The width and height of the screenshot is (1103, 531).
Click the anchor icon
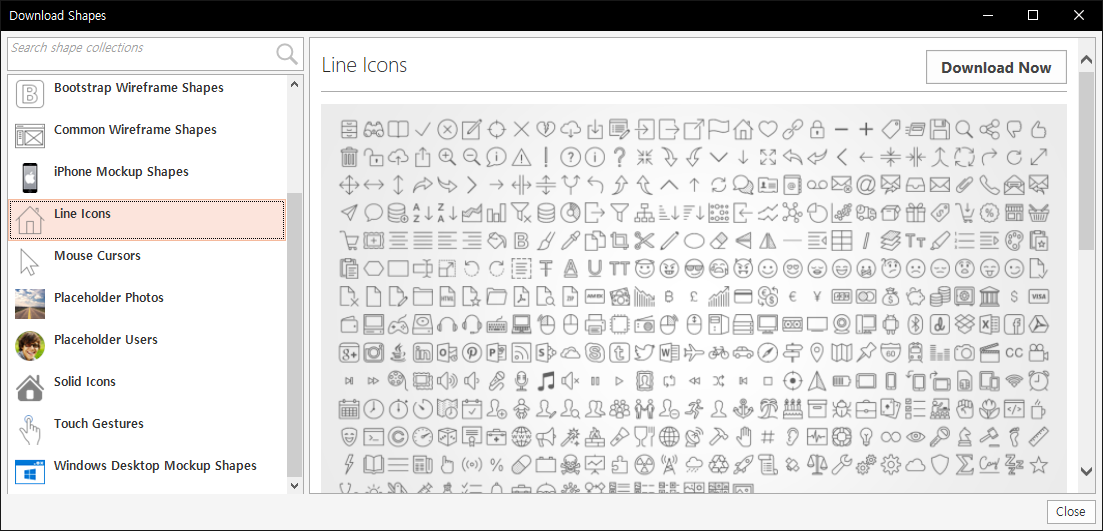[x=743, y=409]
